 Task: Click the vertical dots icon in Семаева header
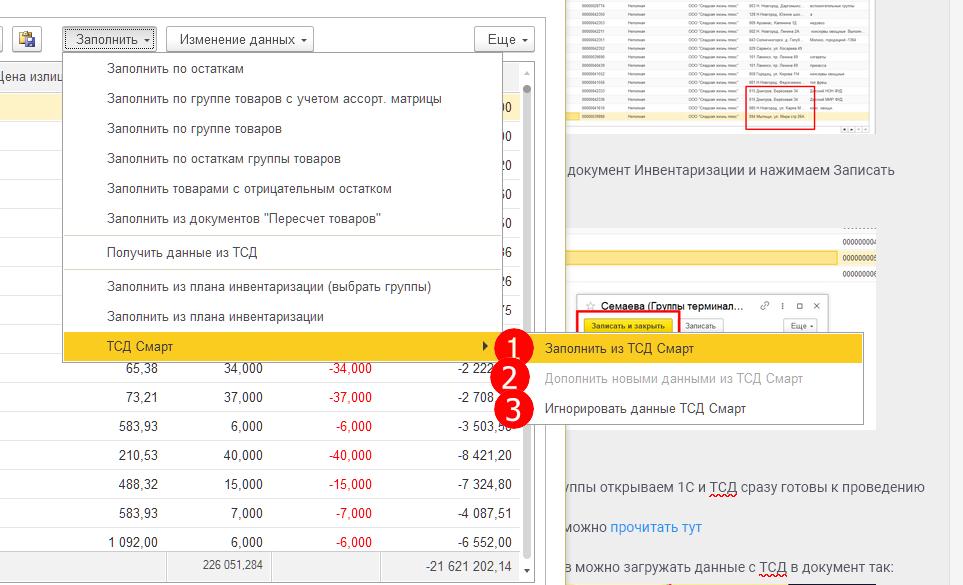(785, 307)
